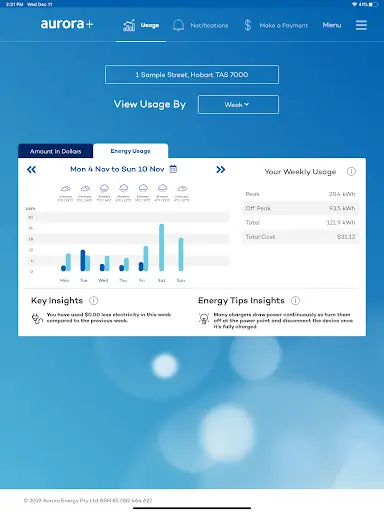This screenshot has height=512, width=384.
Task: Select the Total kWh row
Action: (x=300, y=222)
